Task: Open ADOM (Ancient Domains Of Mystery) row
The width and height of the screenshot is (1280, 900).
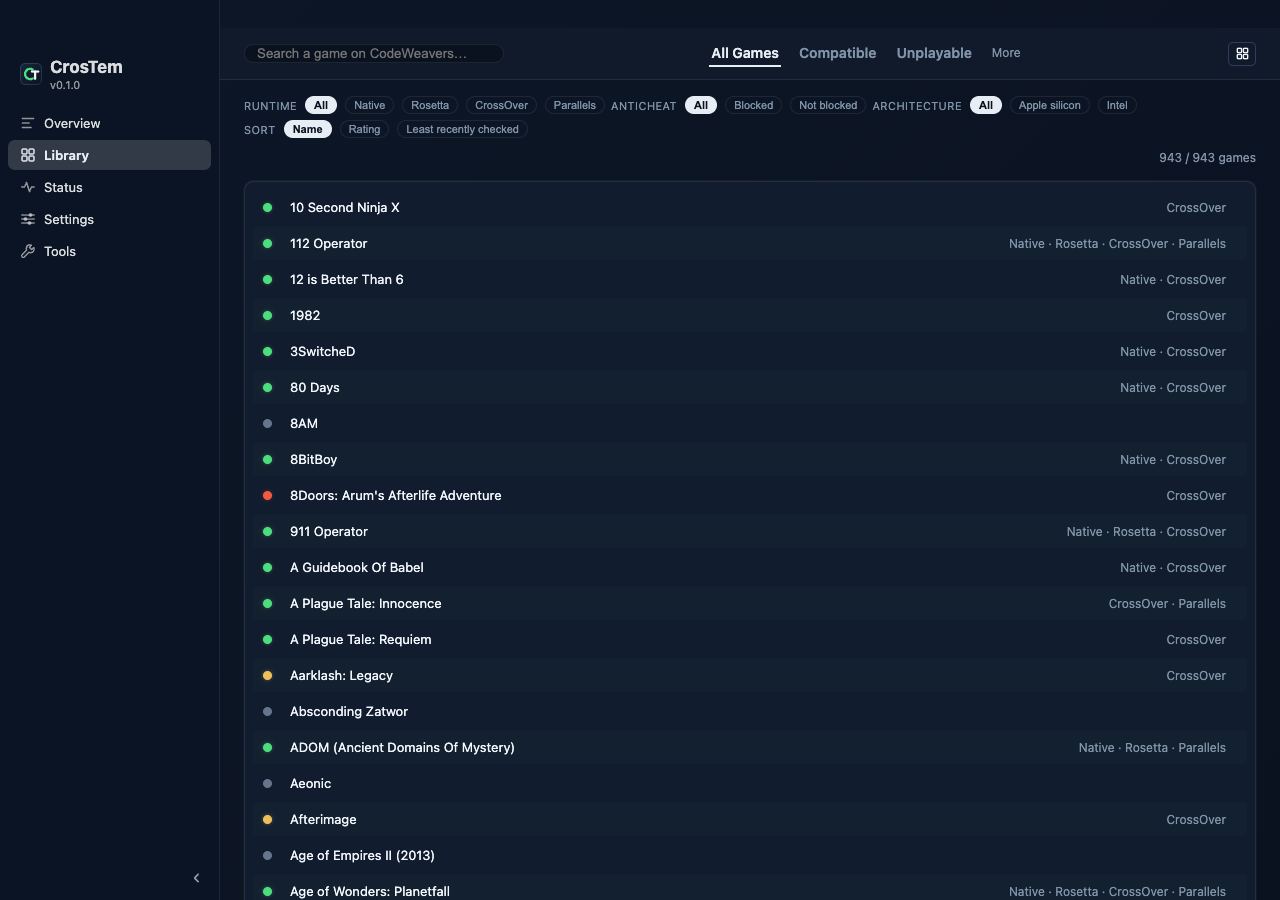Action: 749,748
